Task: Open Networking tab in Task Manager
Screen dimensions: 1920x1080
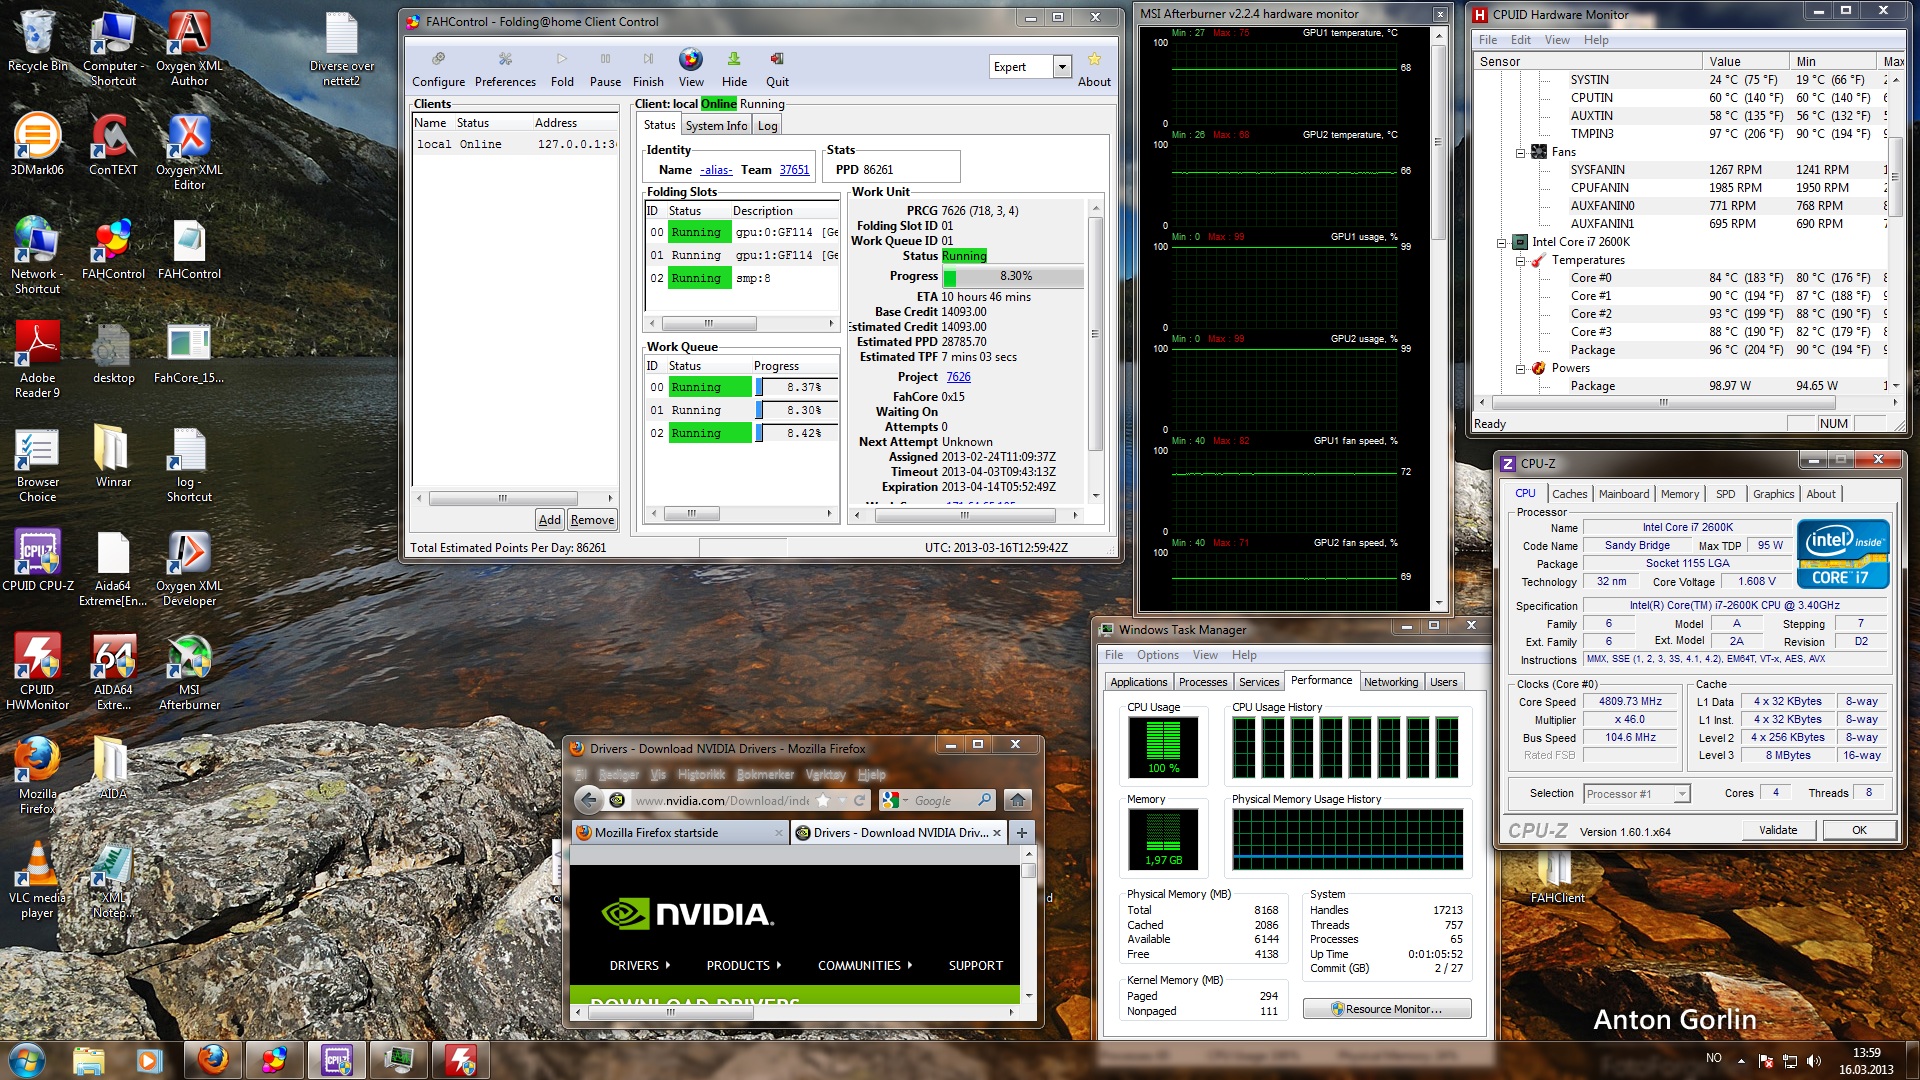Action: point(1391,682)
